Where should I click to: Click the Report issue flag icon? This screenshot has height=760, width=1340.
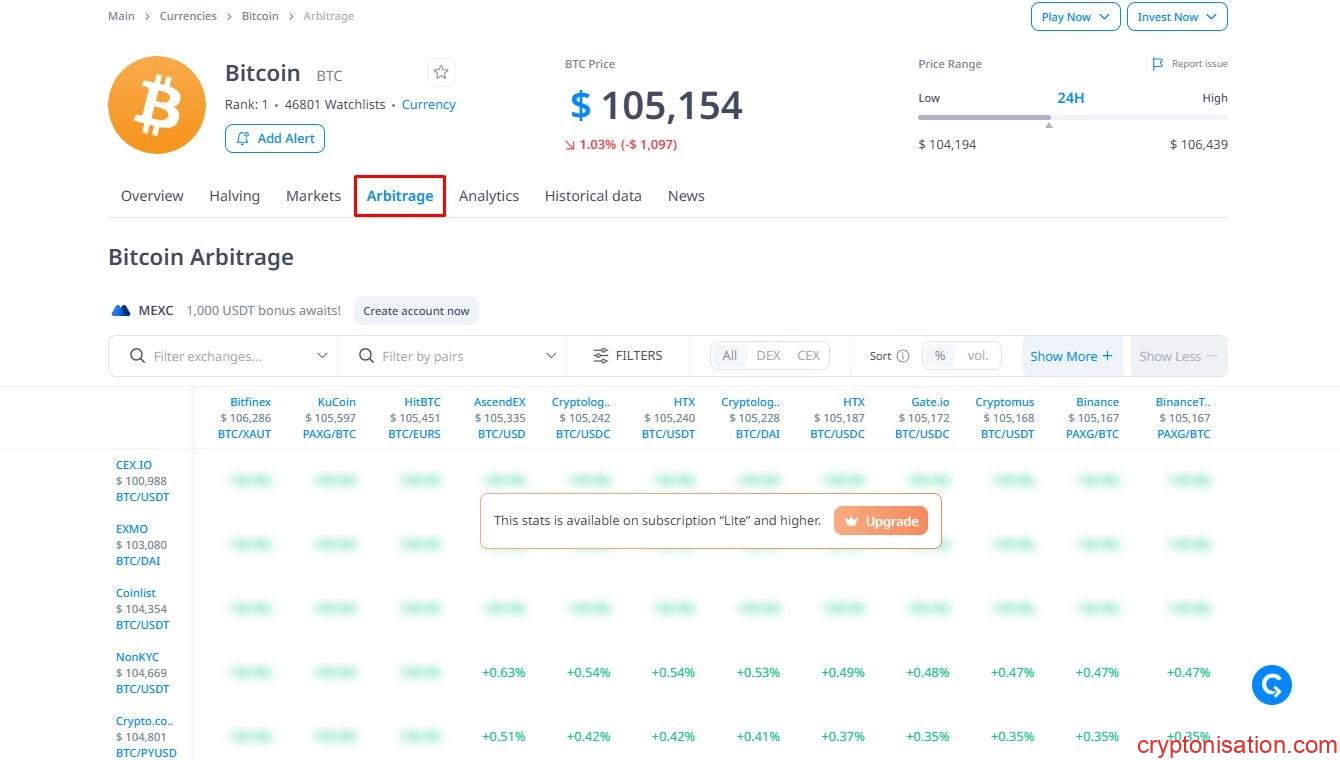1157,64
